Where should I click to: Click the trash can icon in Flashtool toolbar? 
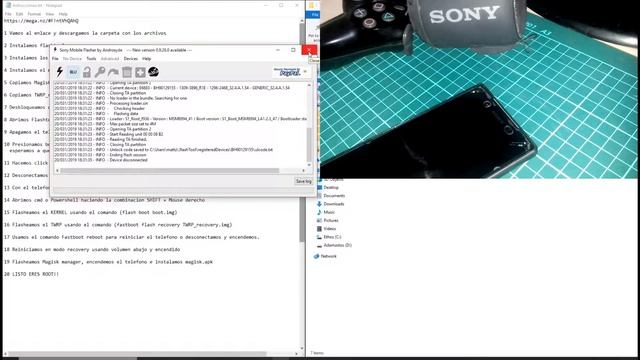127,72
